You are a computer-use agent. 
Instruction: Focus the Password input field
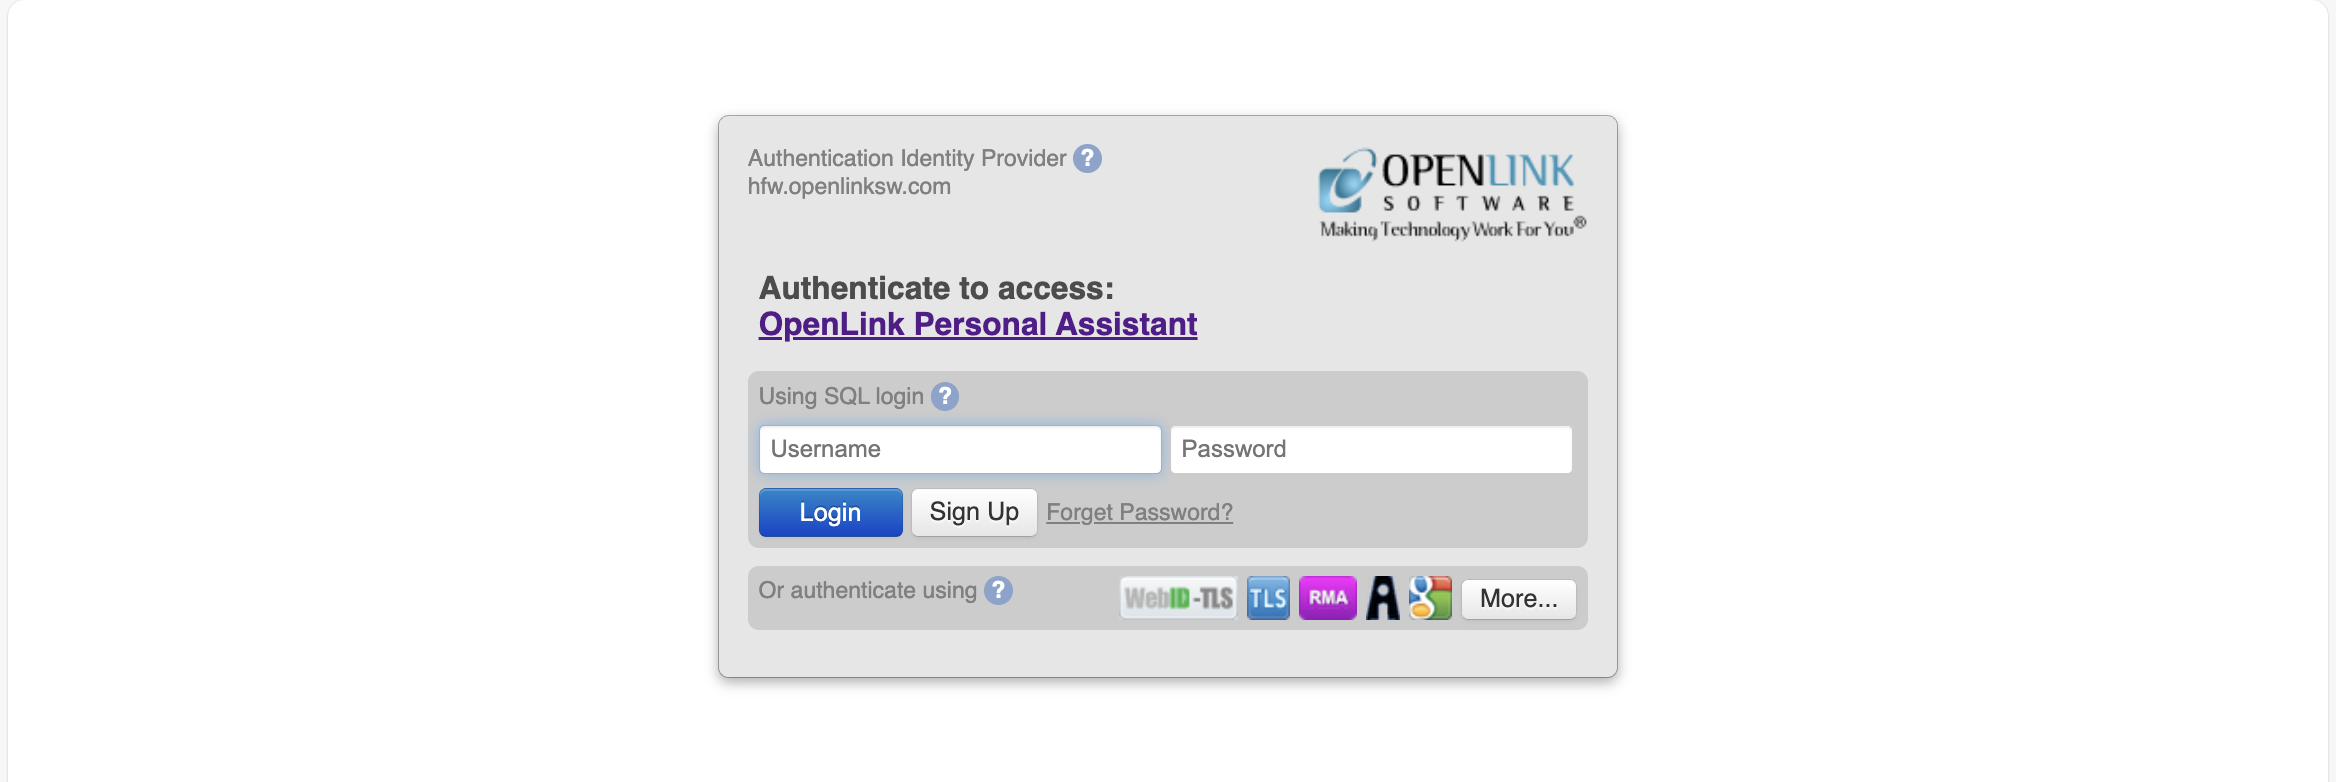1371,449
